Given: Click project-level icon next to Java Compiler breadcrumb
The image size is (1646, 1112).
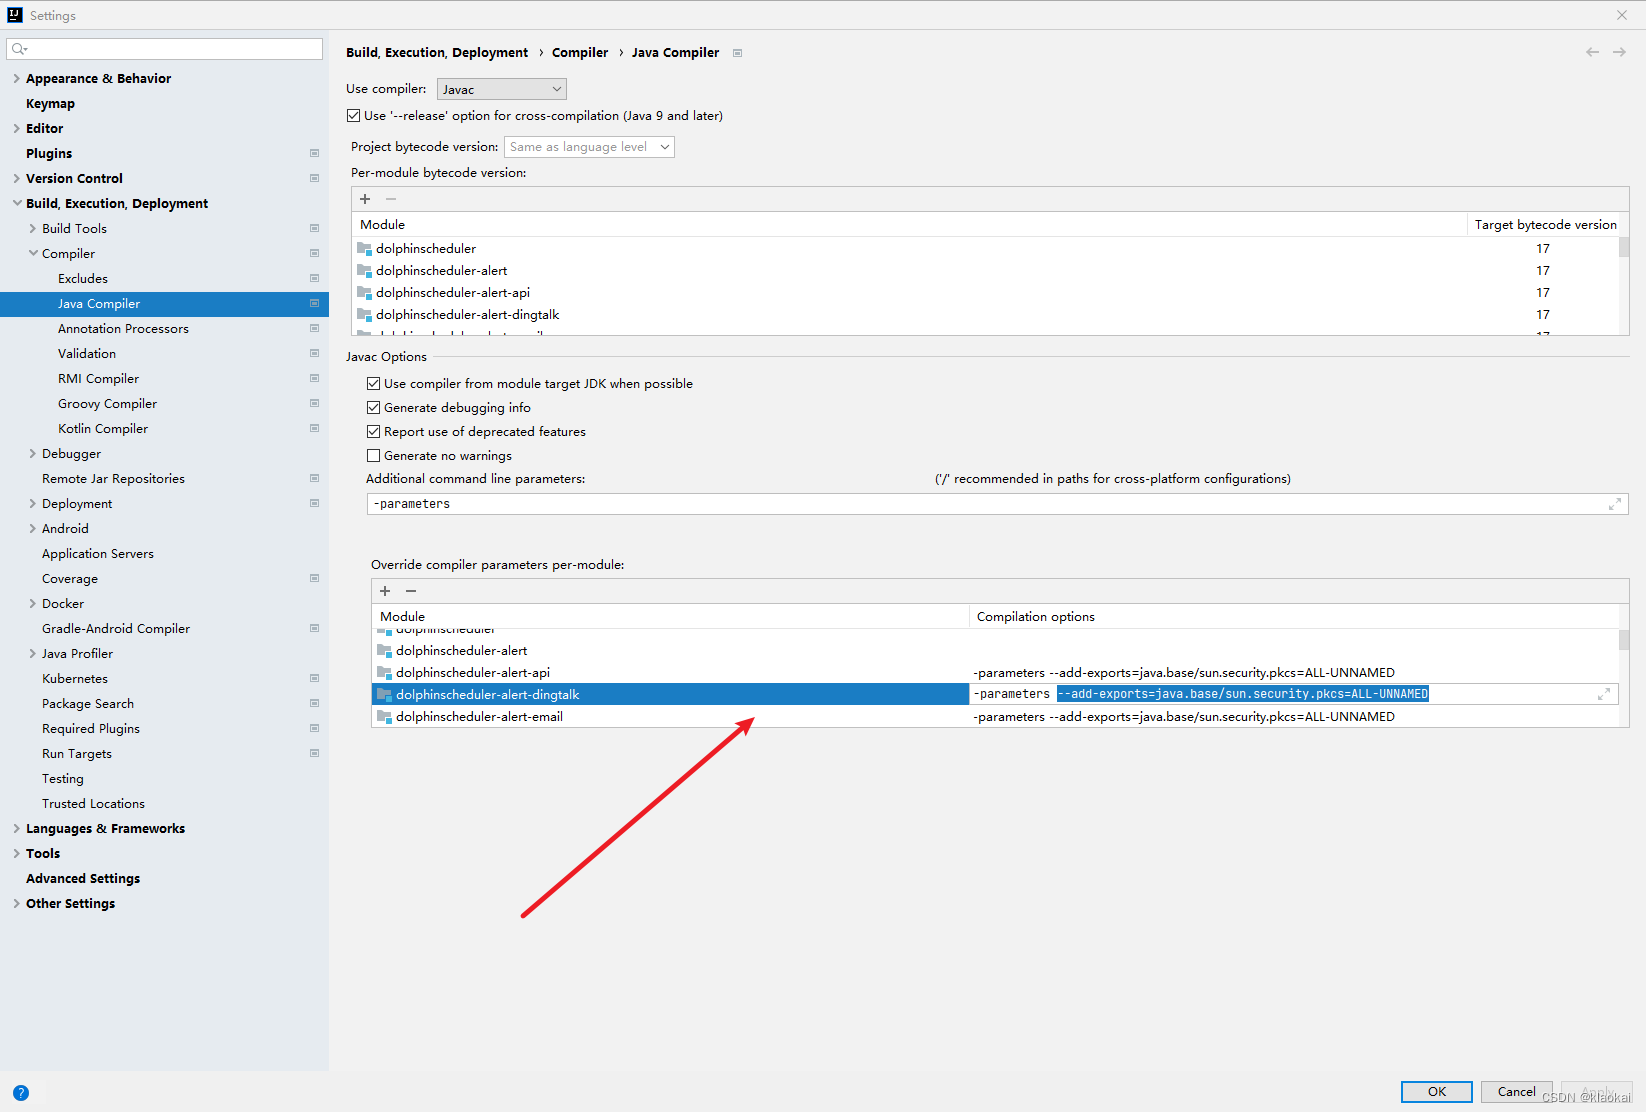Looking at the screenshot, I should pos(737,53).
